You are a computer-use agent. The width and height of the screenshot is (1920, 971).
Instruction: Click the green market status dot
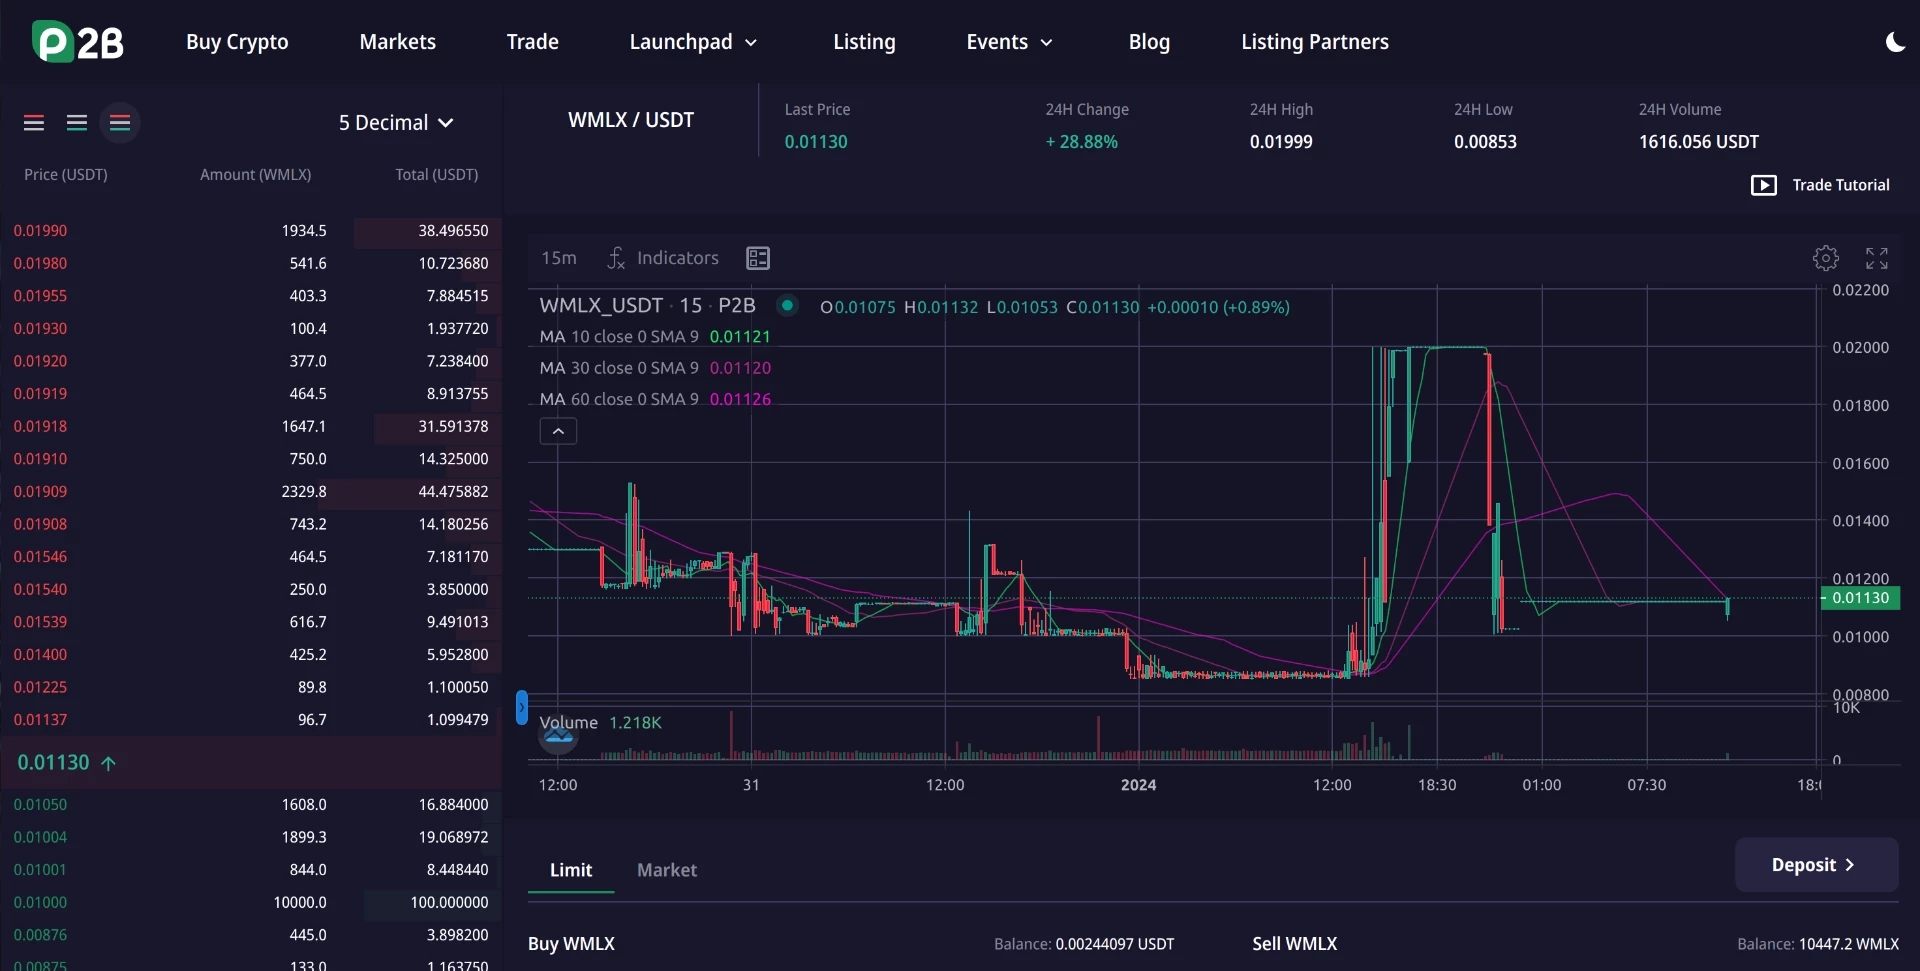tap(787, 306)
